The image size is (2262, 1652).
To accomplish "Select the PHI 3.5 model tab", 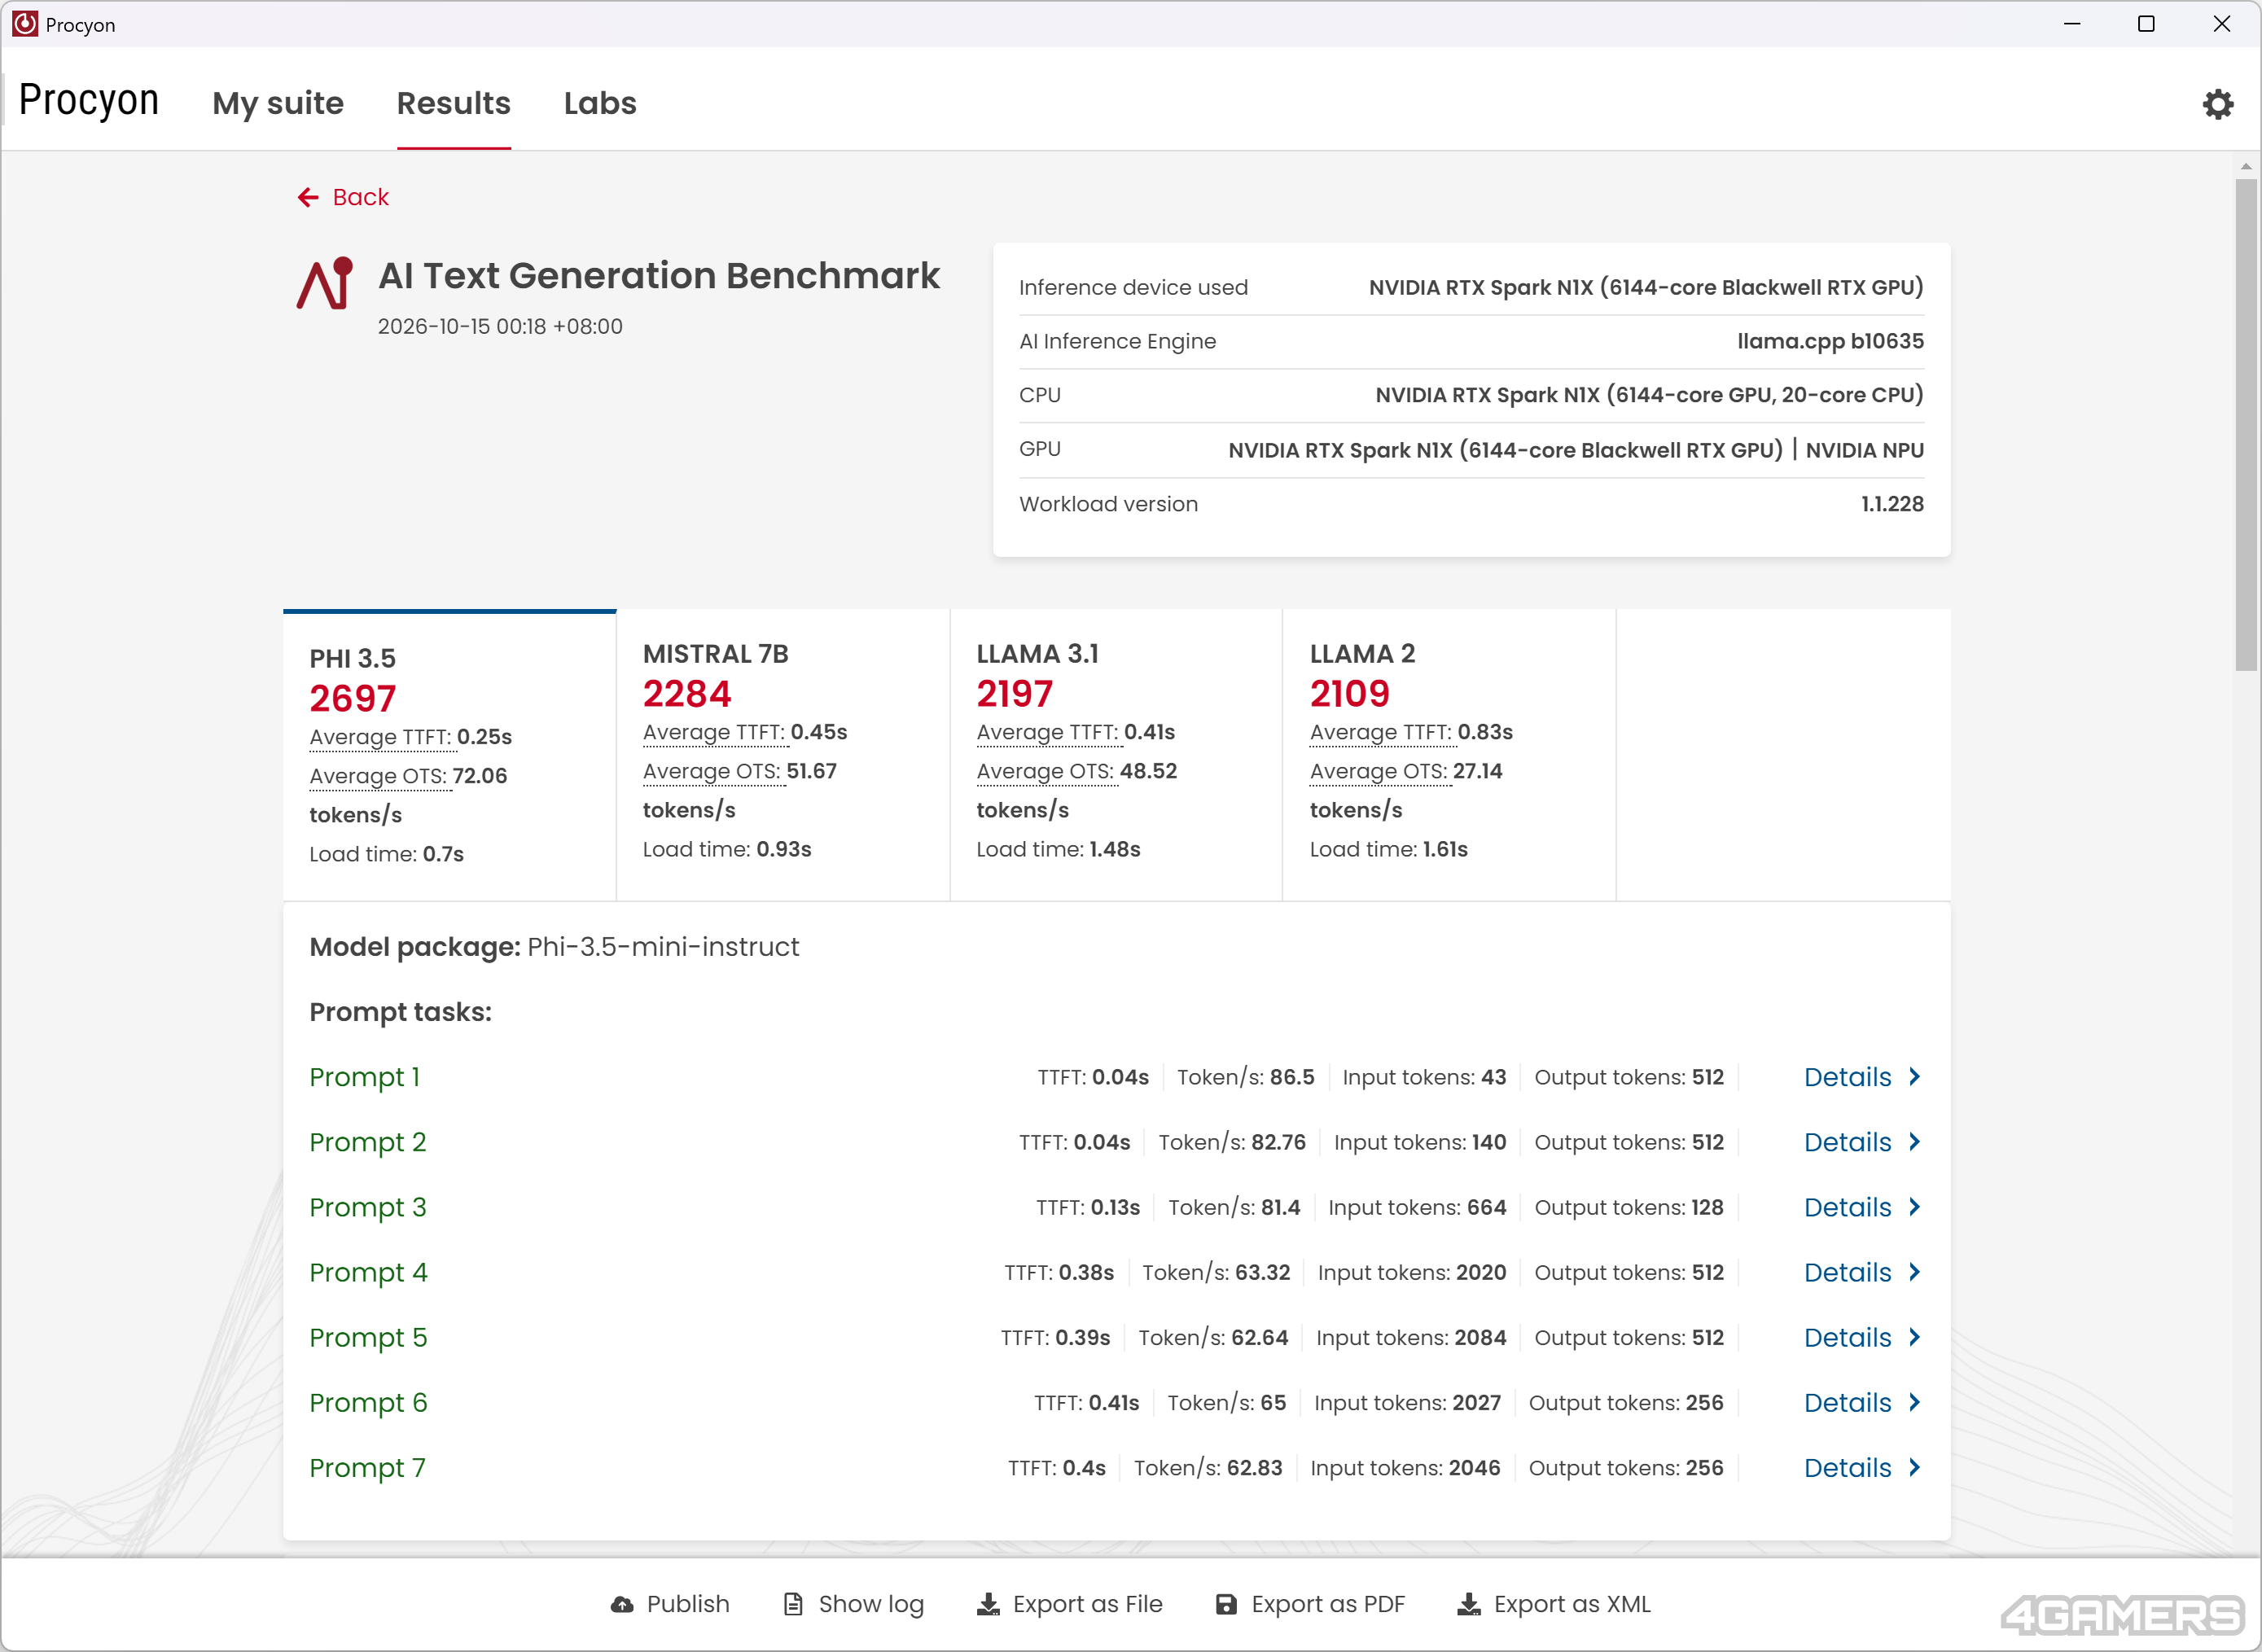I will [450, 755].
